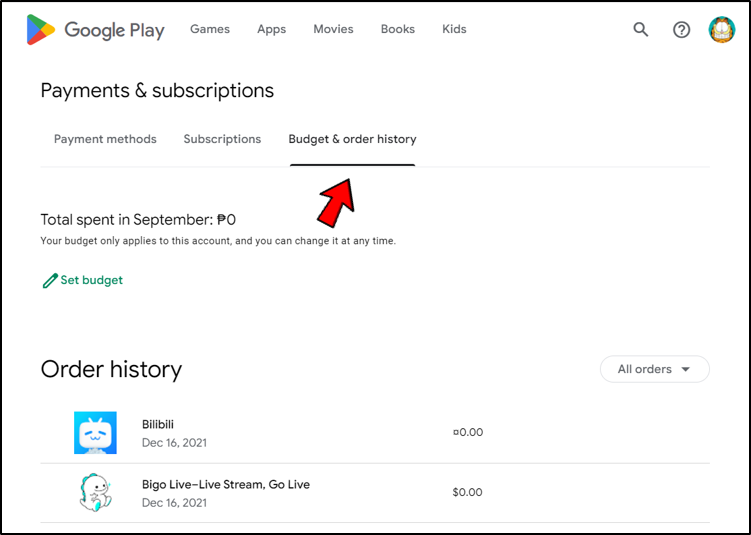Screen dimensions: 751x535
Task: Open the Kids section
Action: pos(454,29)
